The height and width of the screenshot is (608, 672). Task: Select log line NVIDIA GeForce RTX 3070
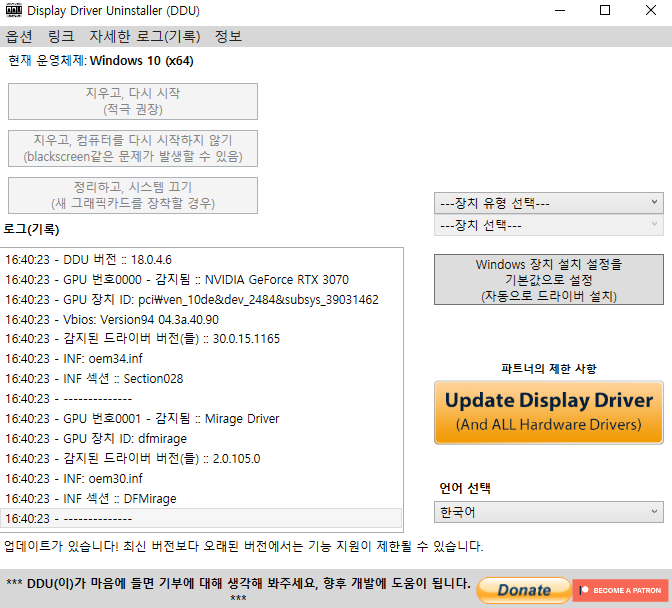[x=201, y=280]
